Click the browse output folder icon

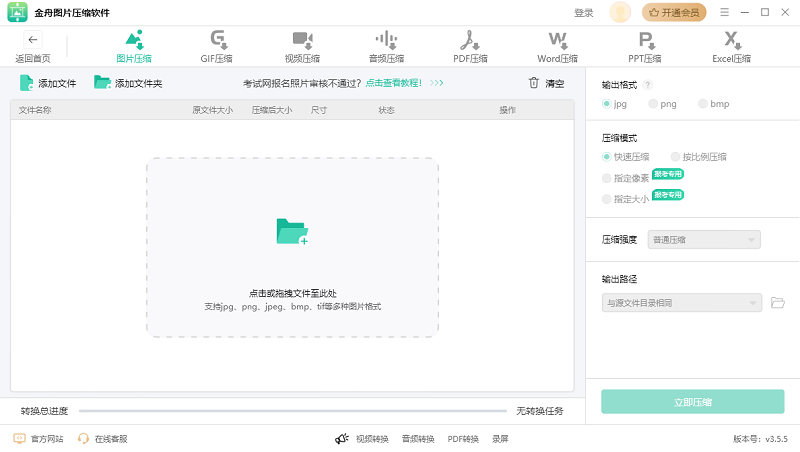[777, 302]
